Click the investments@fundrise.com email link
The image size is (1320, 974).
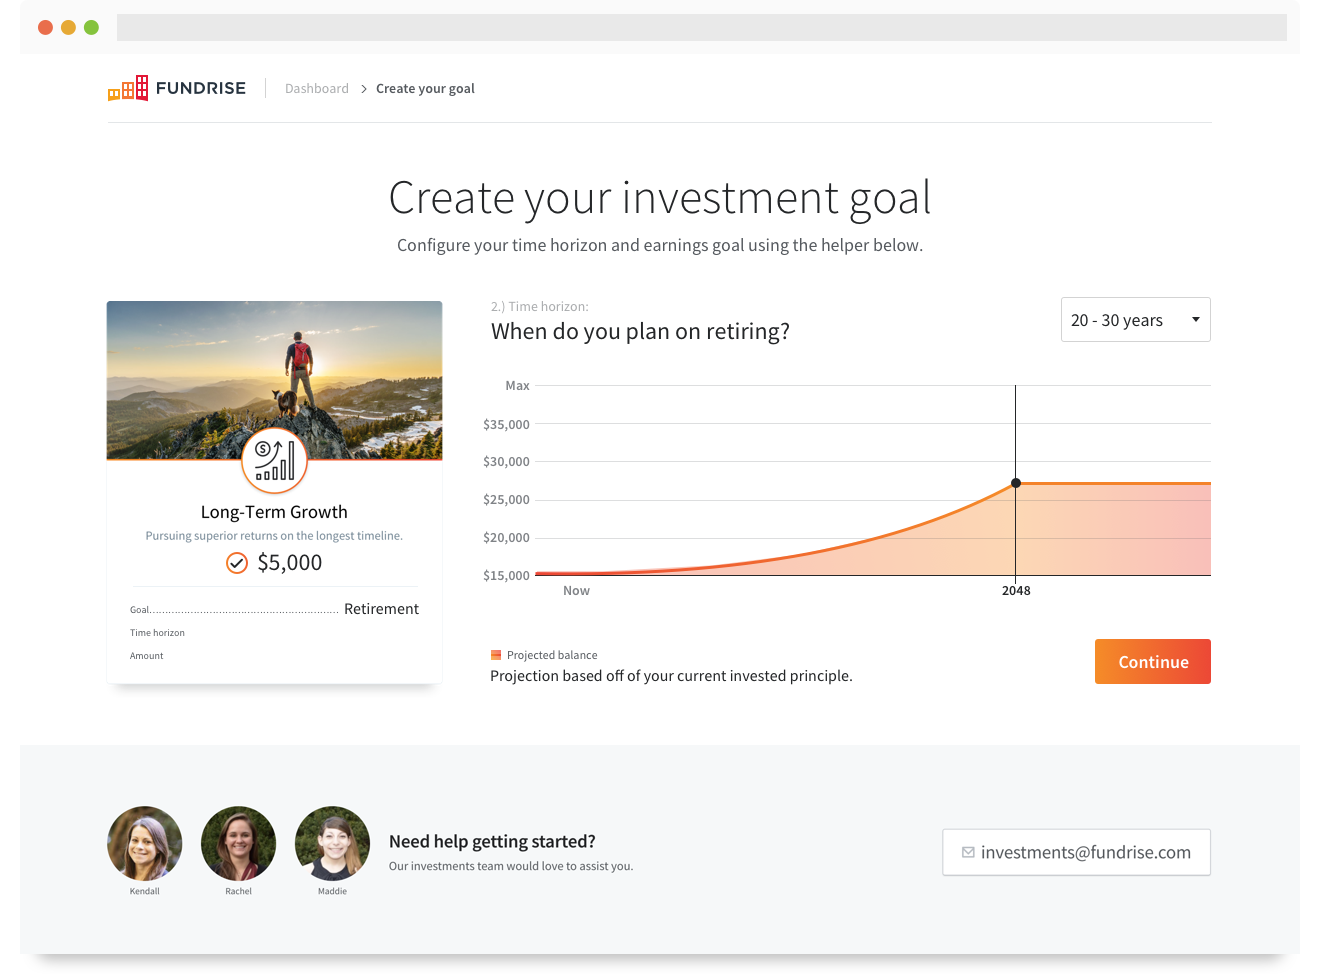pyautogui.click(x=1085, y=853)
